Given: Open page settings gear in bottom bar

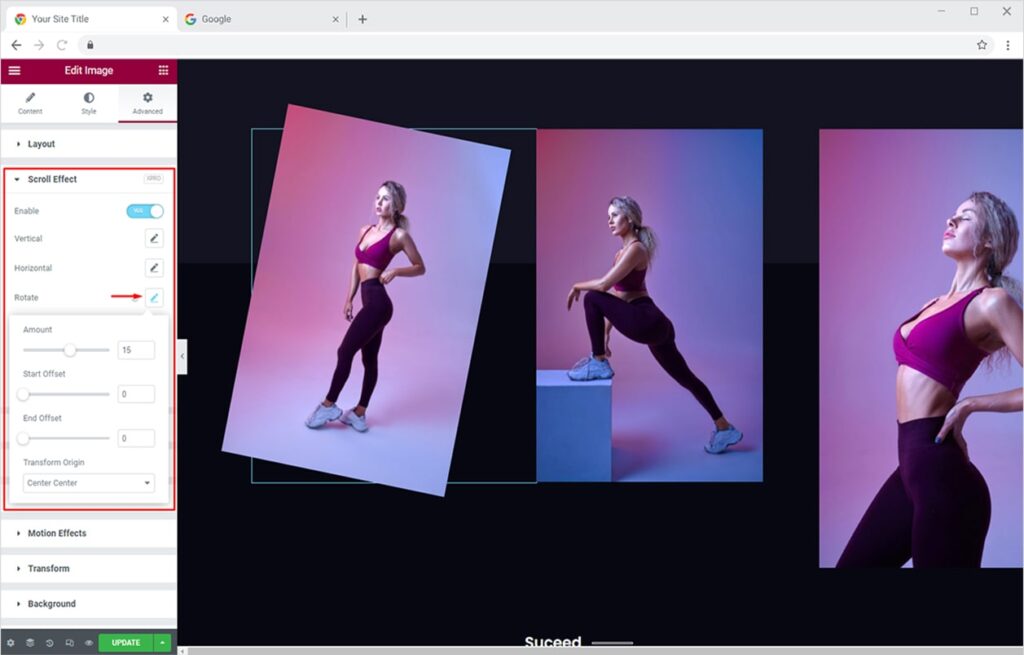Looking at the screenshot, I should tap(11, 643).
